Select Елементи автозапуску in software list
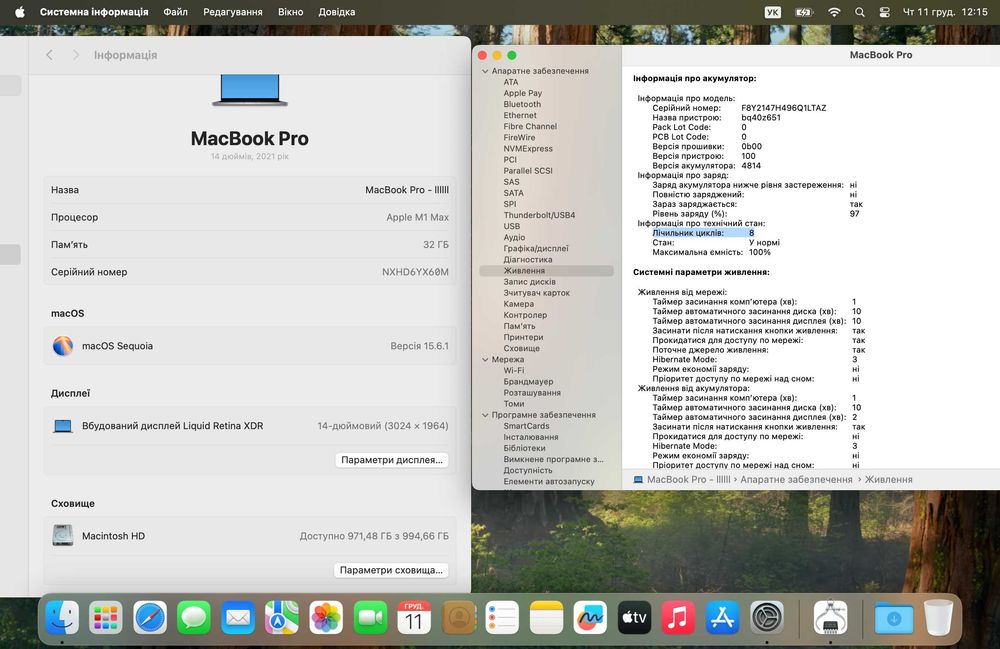1000x649 pixels. (x=548, y=481)
